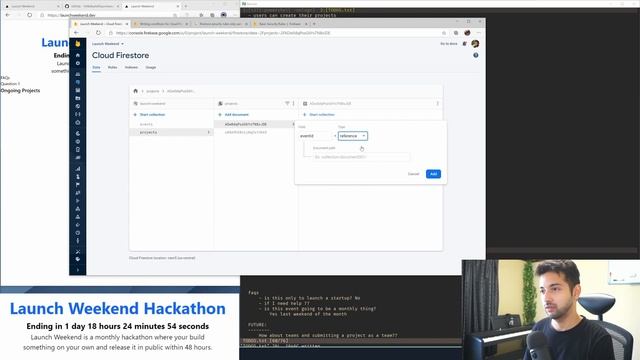Click the Firebase console address bar
The height and width of the screenshot is (360, 640).
coord(278,33)
